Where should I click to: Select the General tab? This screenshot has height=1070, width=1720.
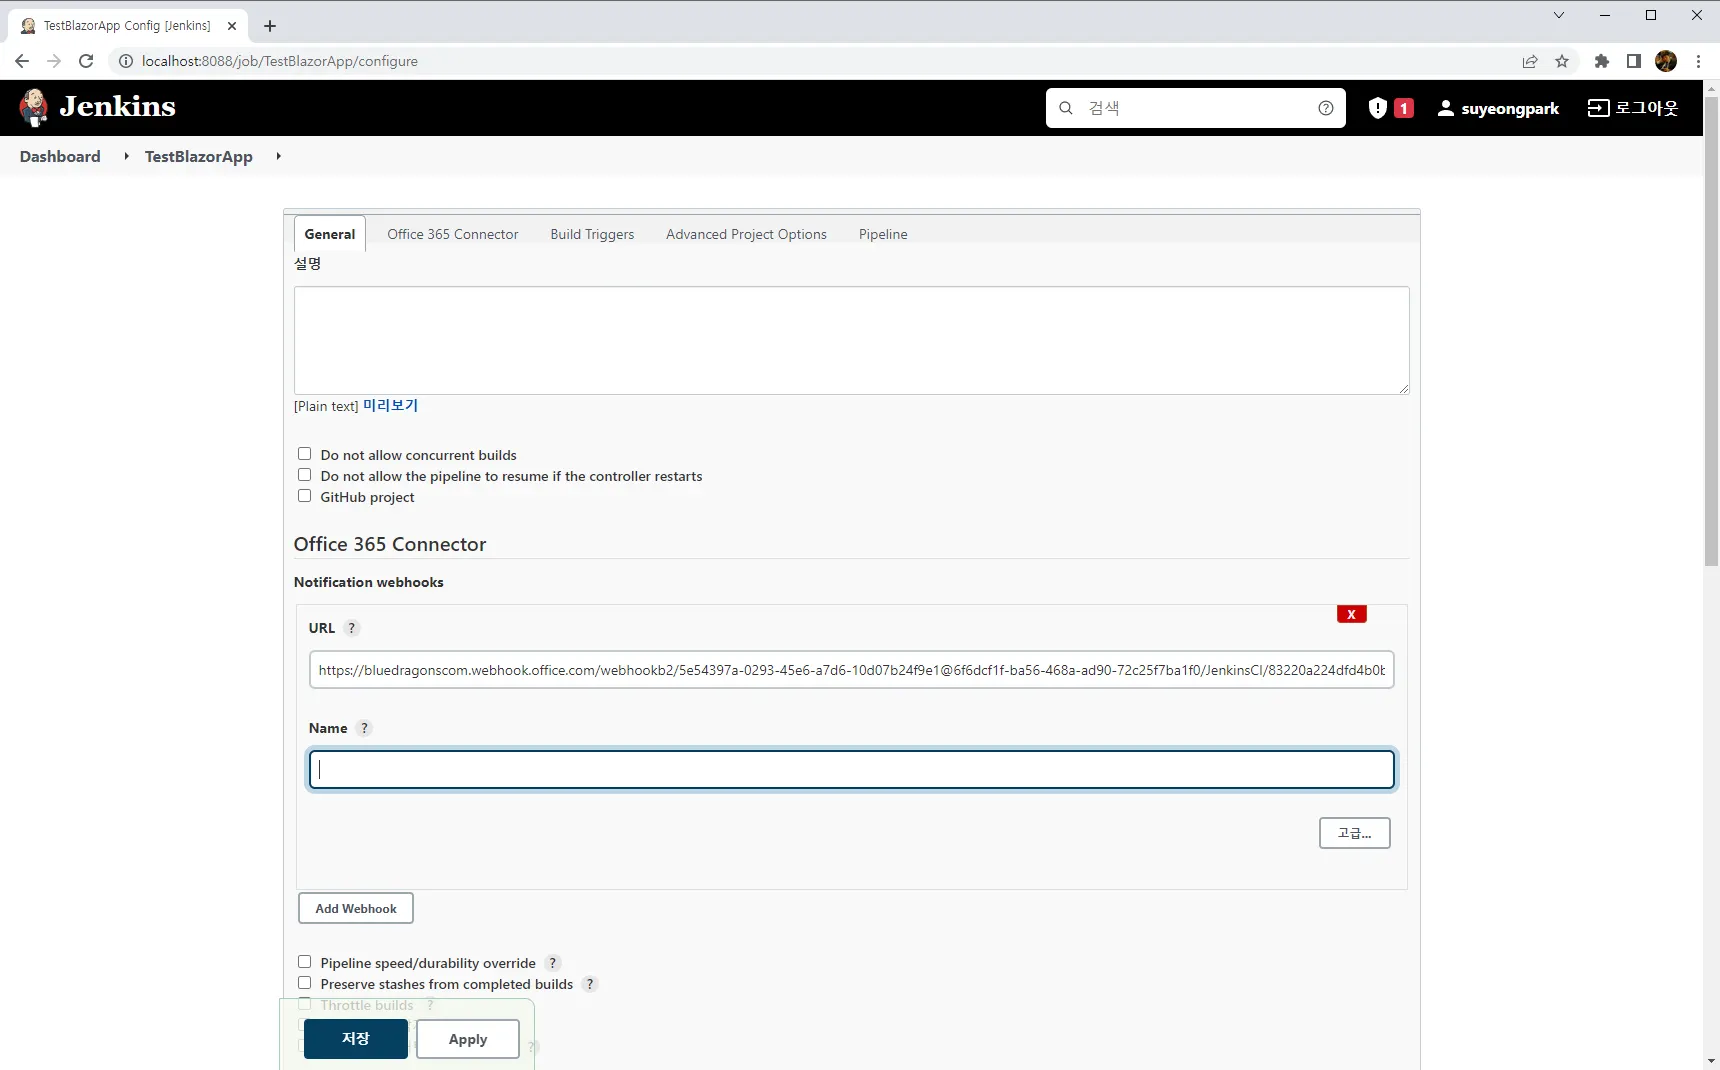point(330,234)
